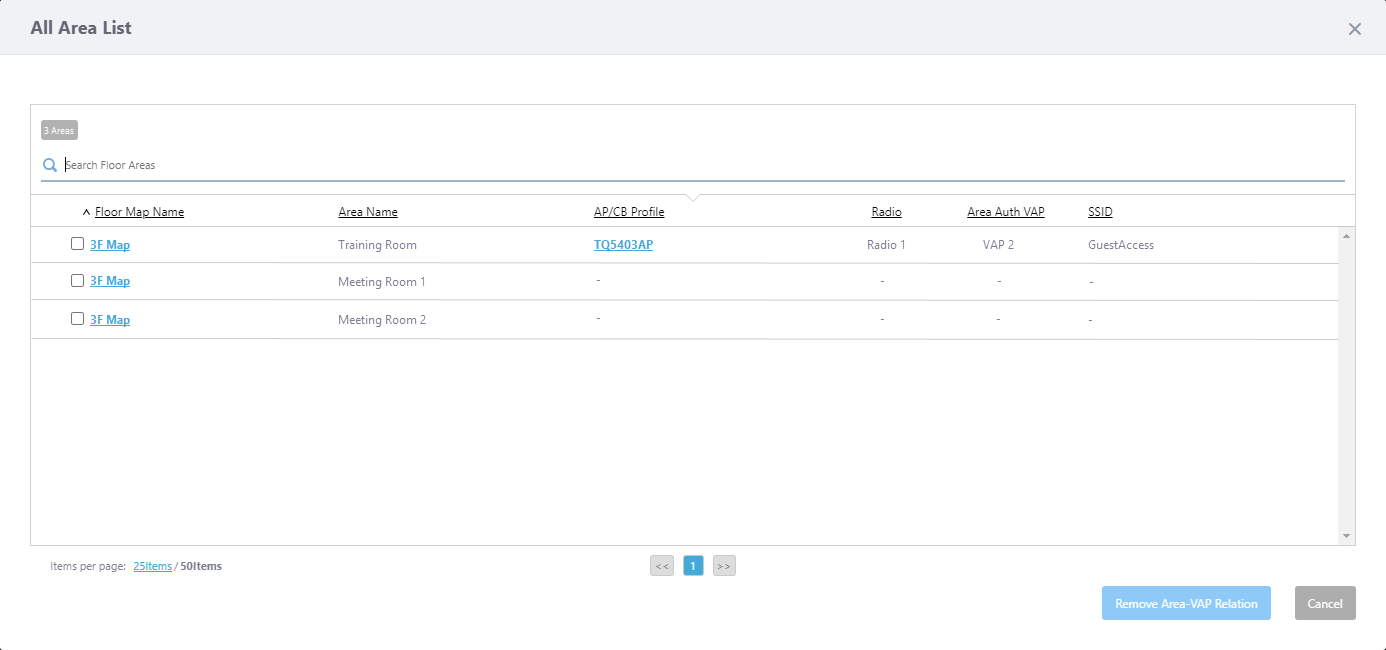Sort by Area Auth VAP column
The image size is (1386, 650).
coord(1005,212)
